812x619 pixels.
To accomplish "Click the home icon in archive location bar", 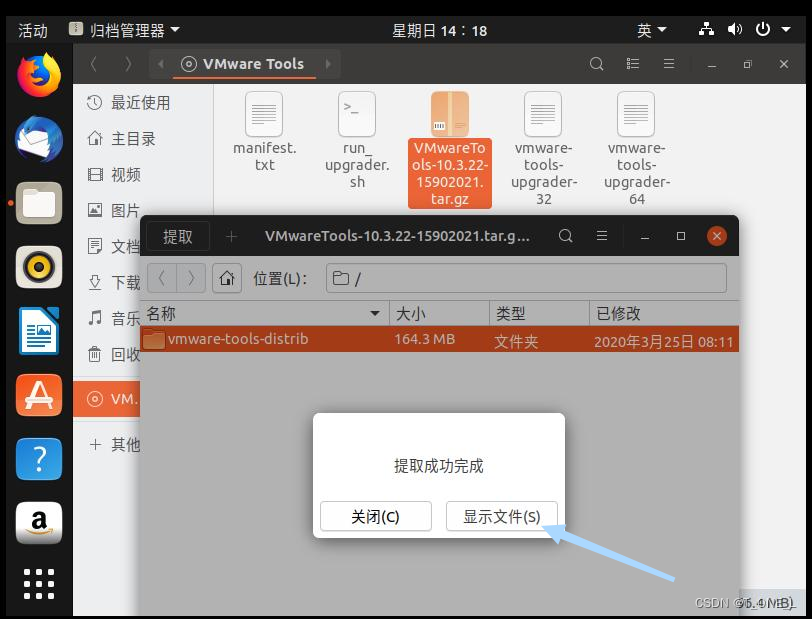I will pyautogui.click(x=227, y=278).
